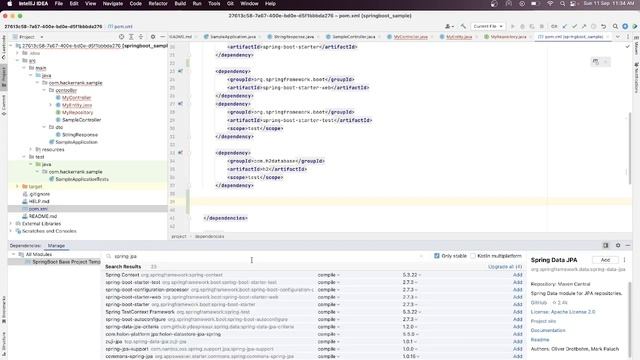Open Search Everywhere magnifier icon

pyautogui.click(x=615, y=26)
